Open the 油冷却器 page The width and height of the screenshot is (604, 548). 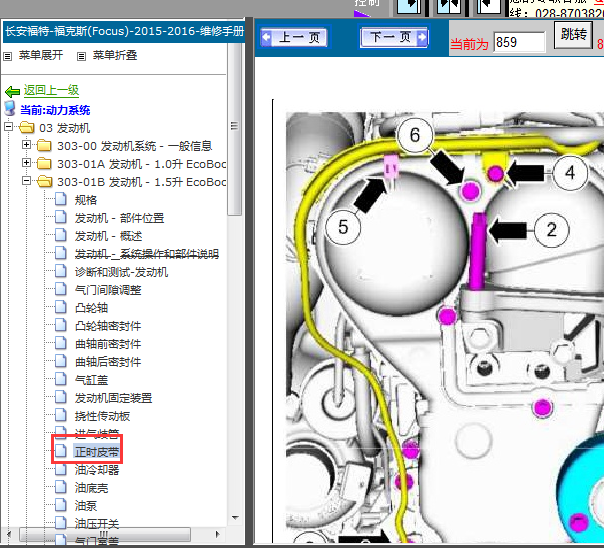[x=97, y=470]
